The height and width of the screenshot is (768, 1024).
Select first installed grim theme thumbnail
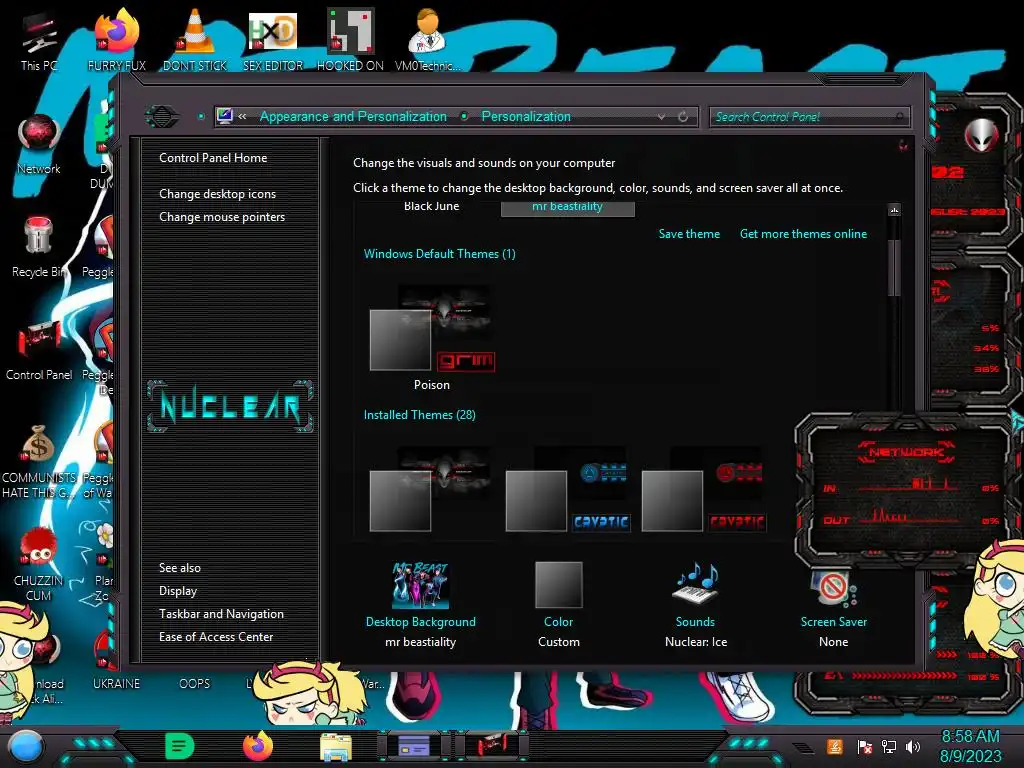click(x=432, y=488)
